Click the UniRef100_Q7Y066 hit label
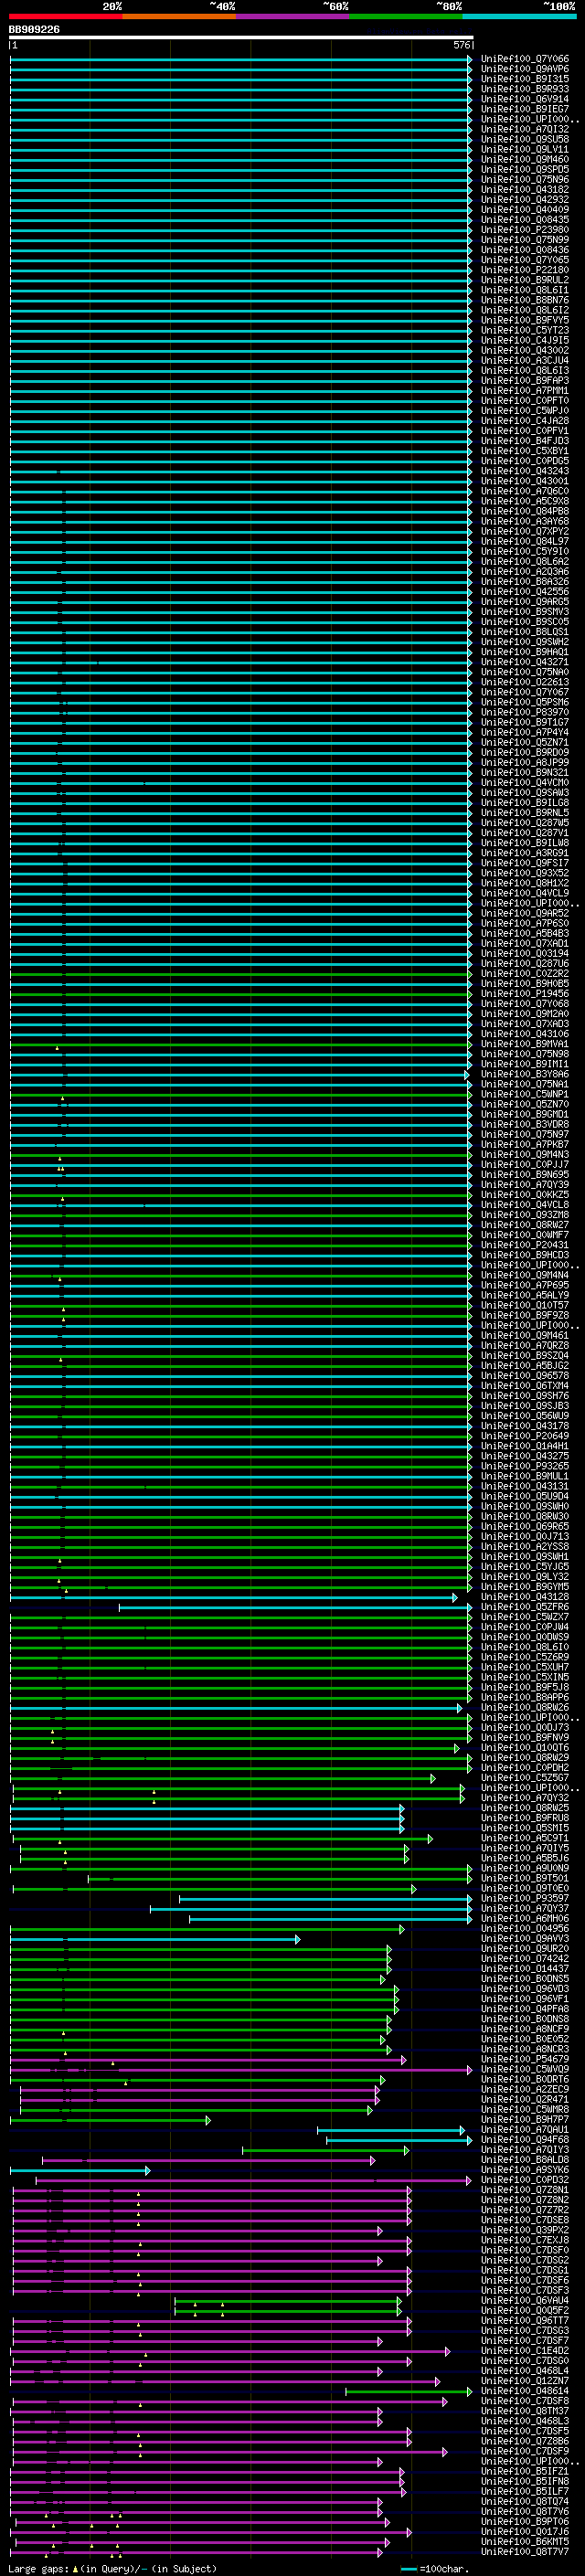The height and width of the screenshot is (2576, 585). tap(524, 59)
